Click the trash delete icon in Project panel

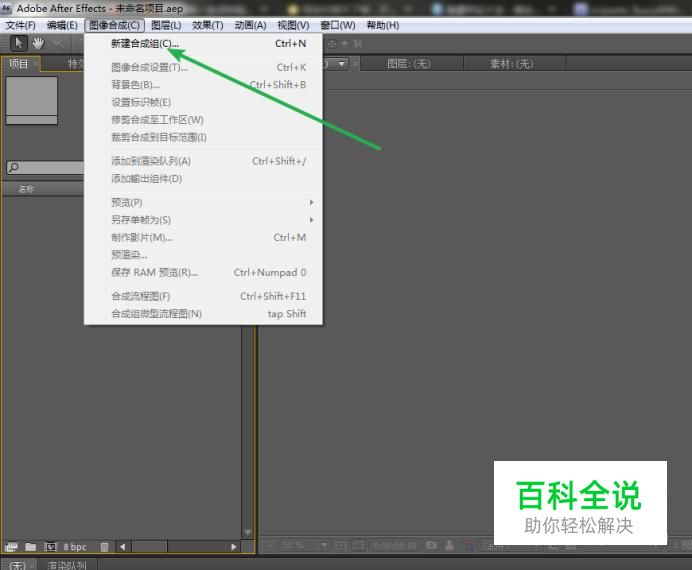click(x=104, y=547)
